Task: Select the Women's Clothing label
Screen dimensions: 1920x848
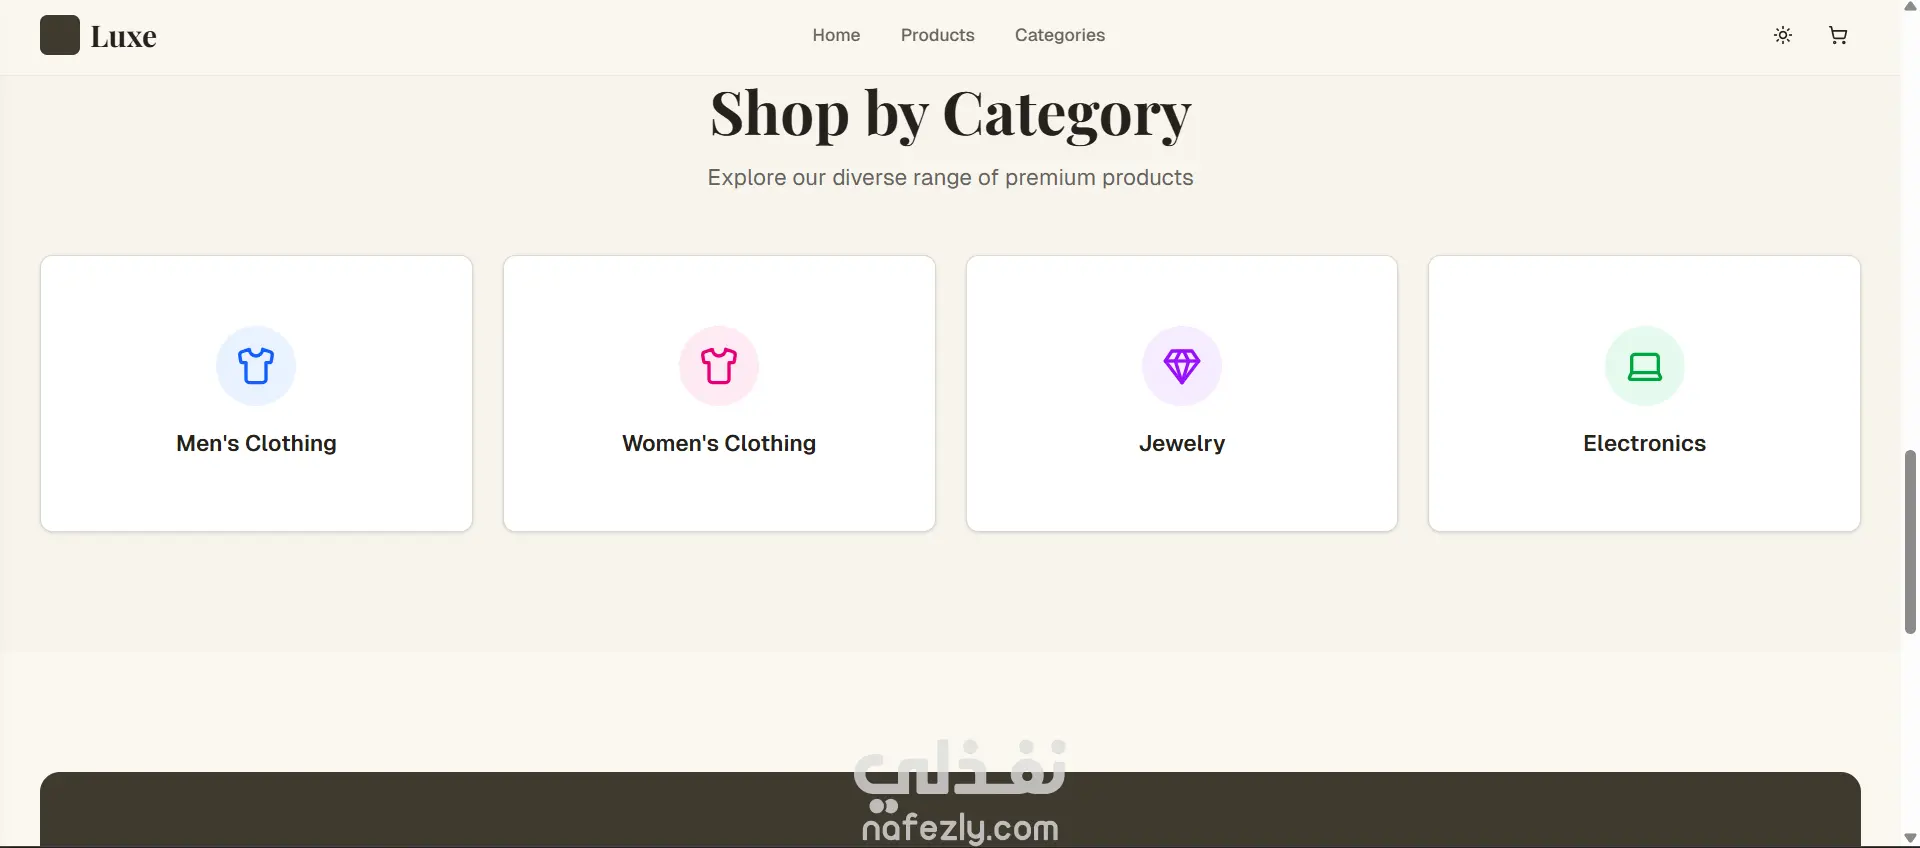Action: click(719, 443)
